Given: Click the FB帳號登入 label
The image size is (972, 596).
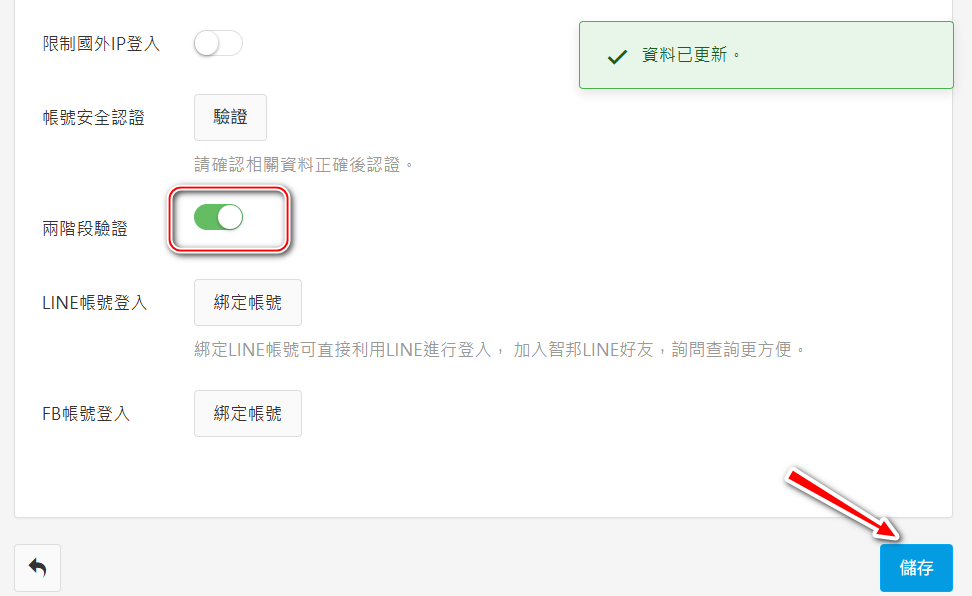Looking at the screenshot, I should click(x=86, y=413).
